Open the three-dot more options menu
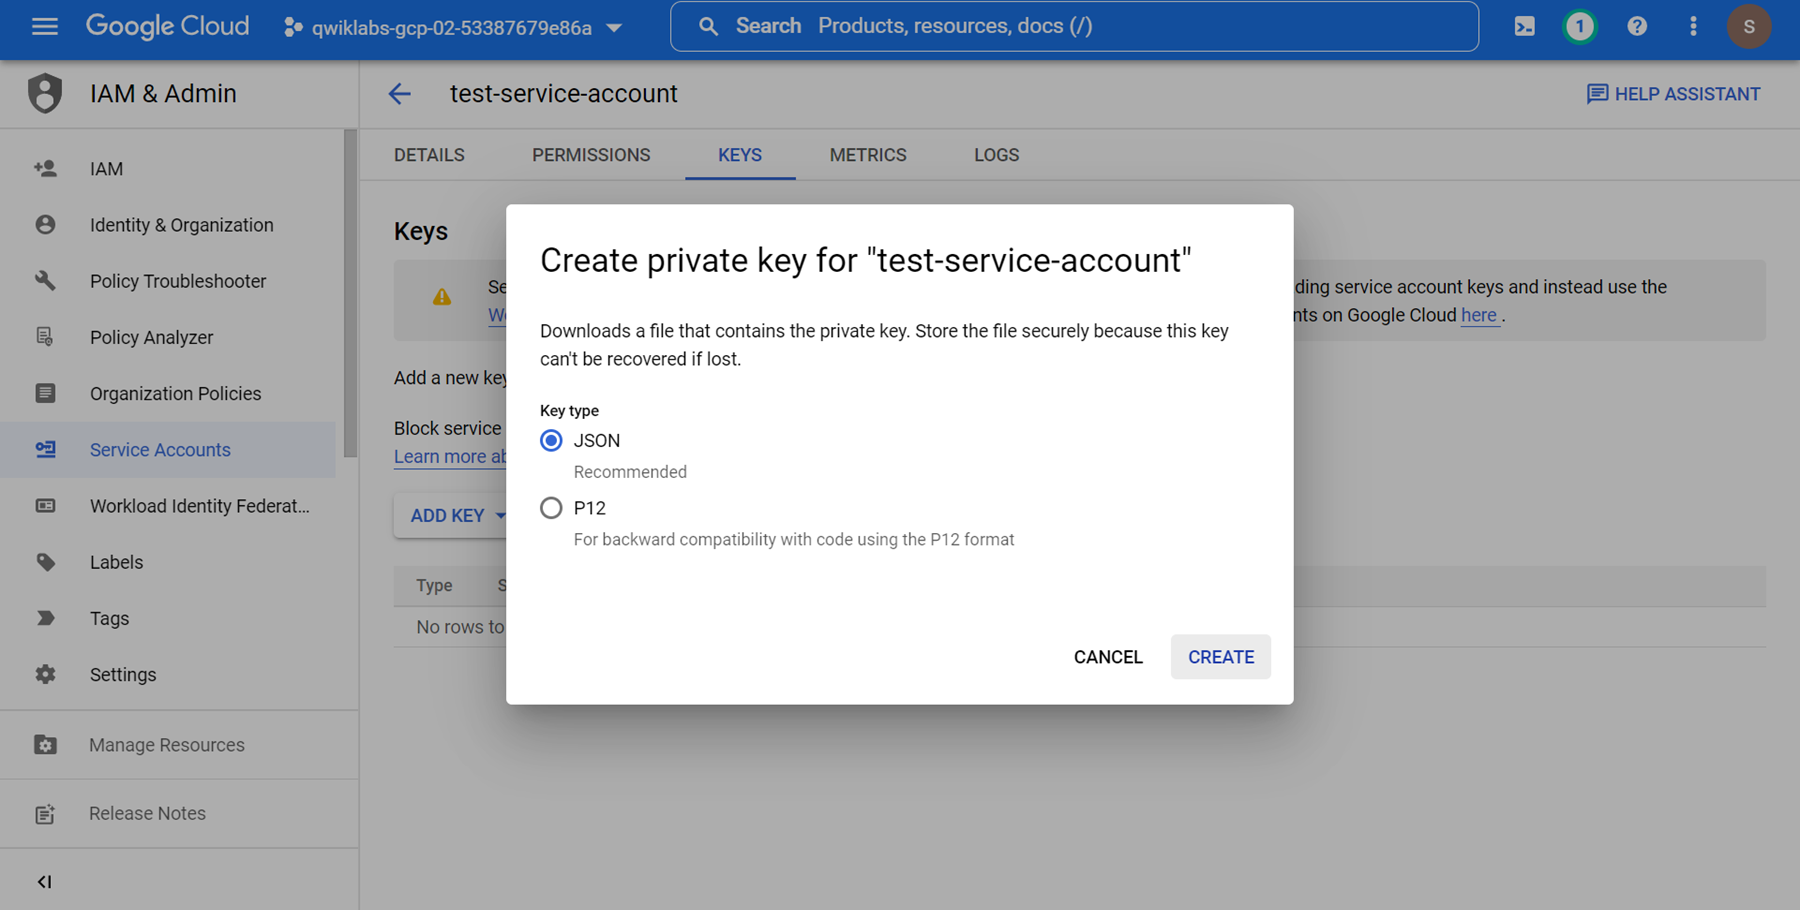 pyautogui.click(x=1693, y=27)
